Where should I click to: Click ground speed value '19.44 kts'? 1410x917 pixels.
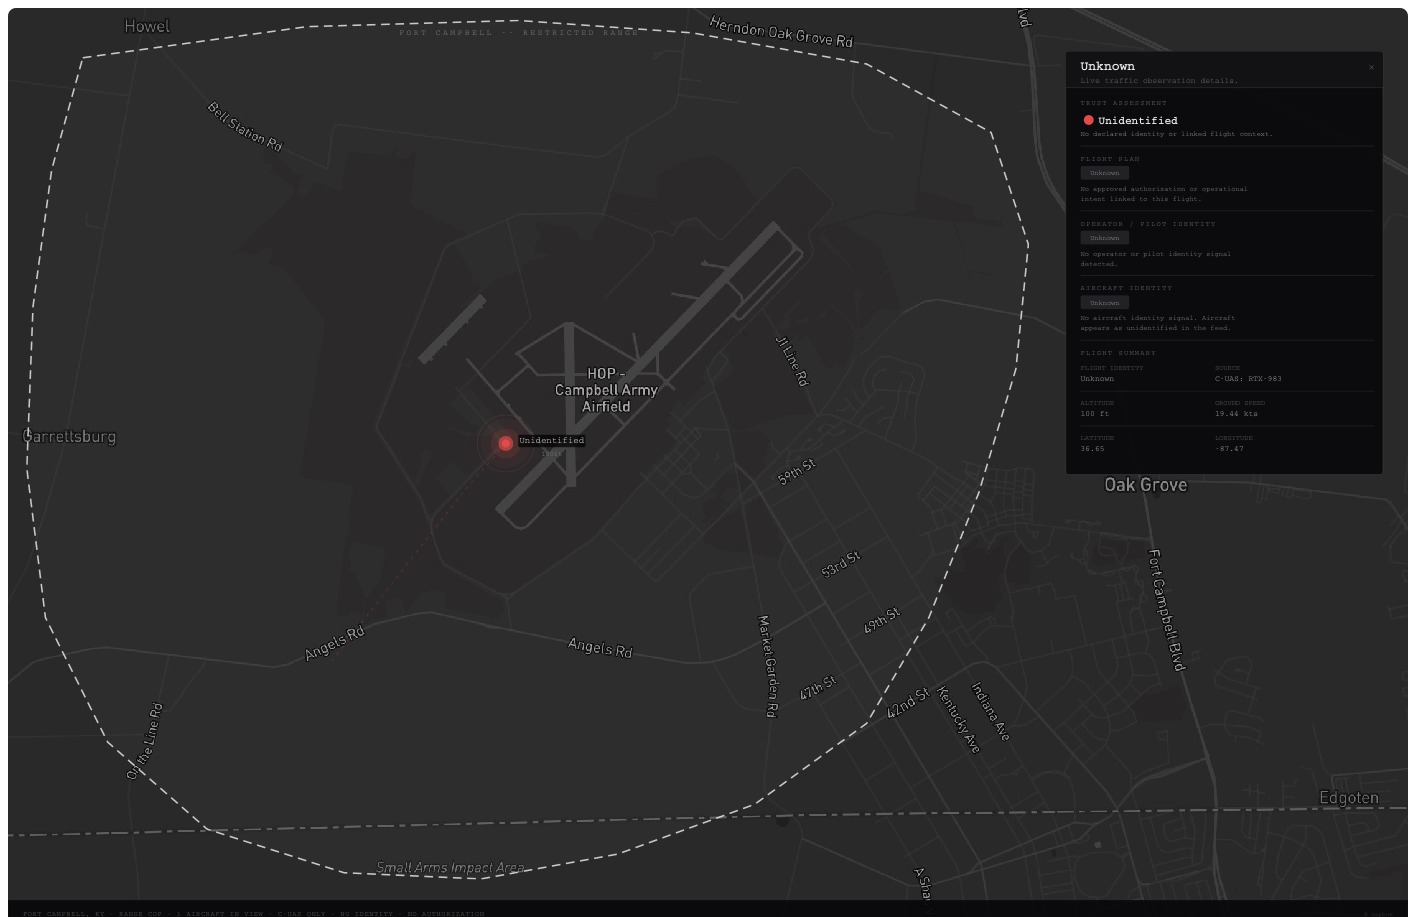[1236, 414]
